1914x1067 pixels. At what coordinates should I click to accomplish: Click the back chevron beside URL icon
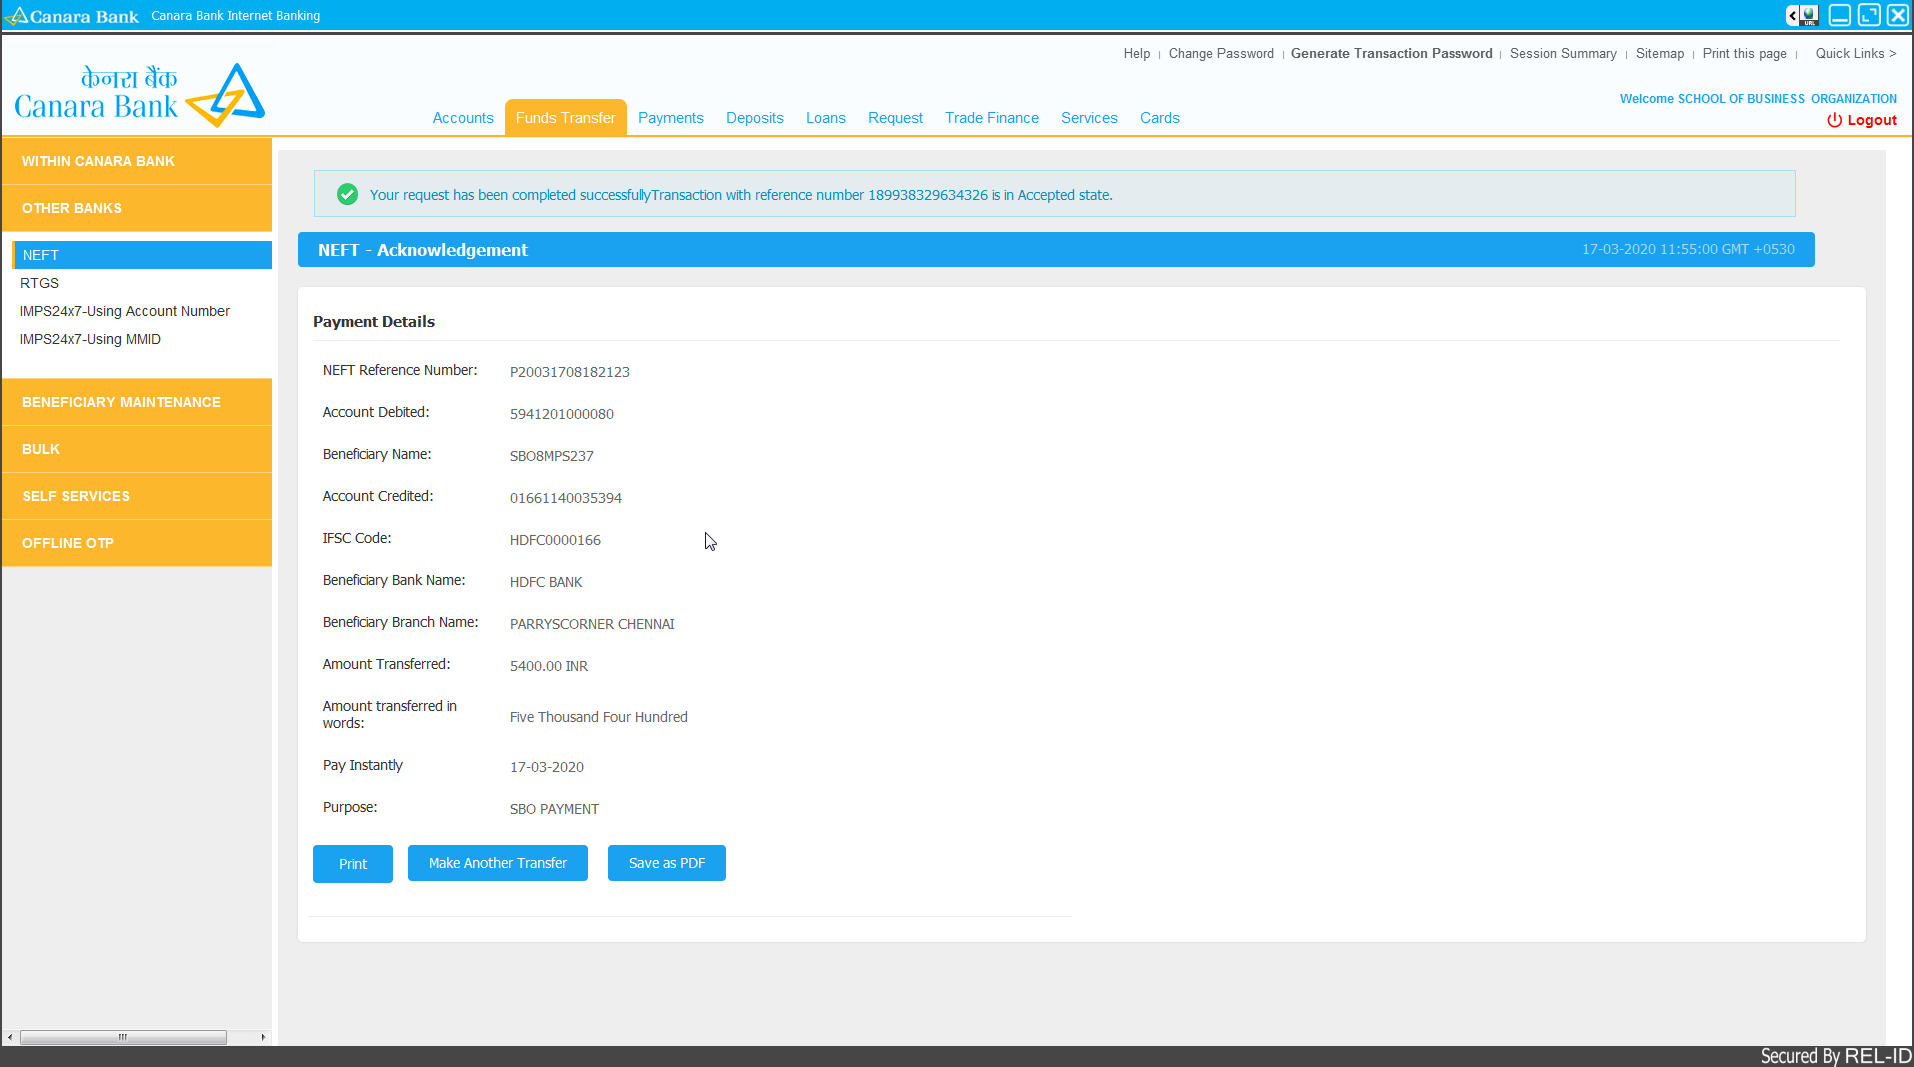pos(1792,15)
